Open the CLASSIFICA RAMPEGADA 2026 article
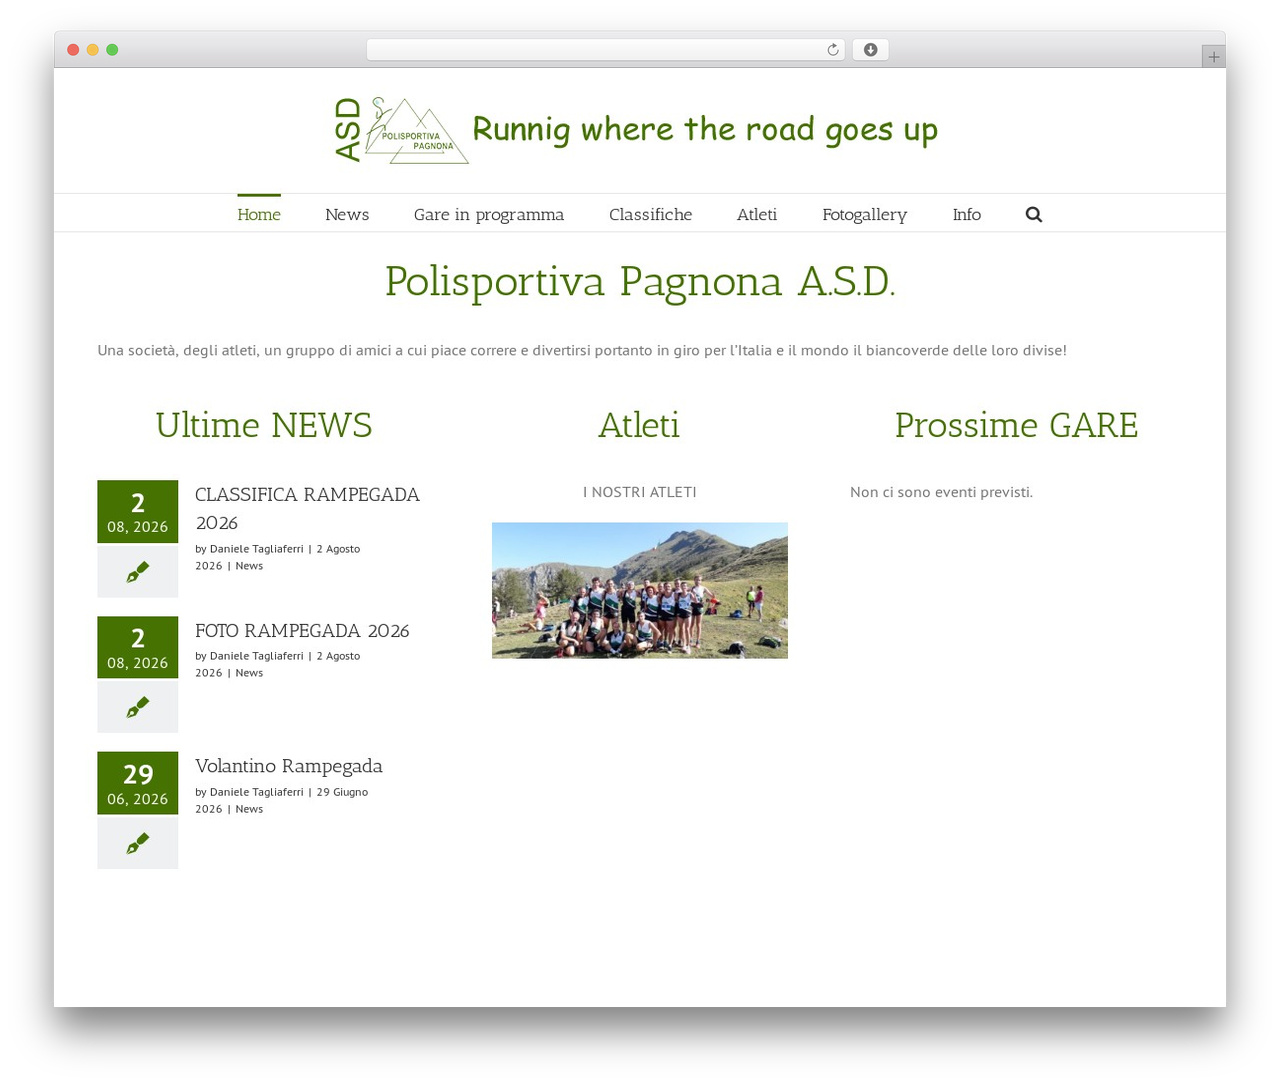Viewport: 1280px width, 1084px height. (307, 508)
